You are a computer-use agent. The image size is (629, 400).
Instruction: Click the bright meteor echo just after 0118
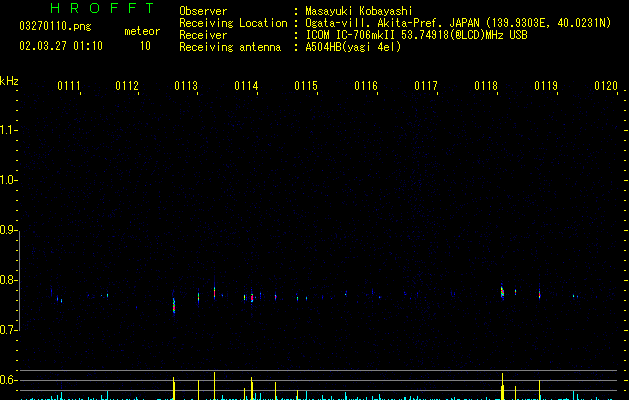coord(502,292)
